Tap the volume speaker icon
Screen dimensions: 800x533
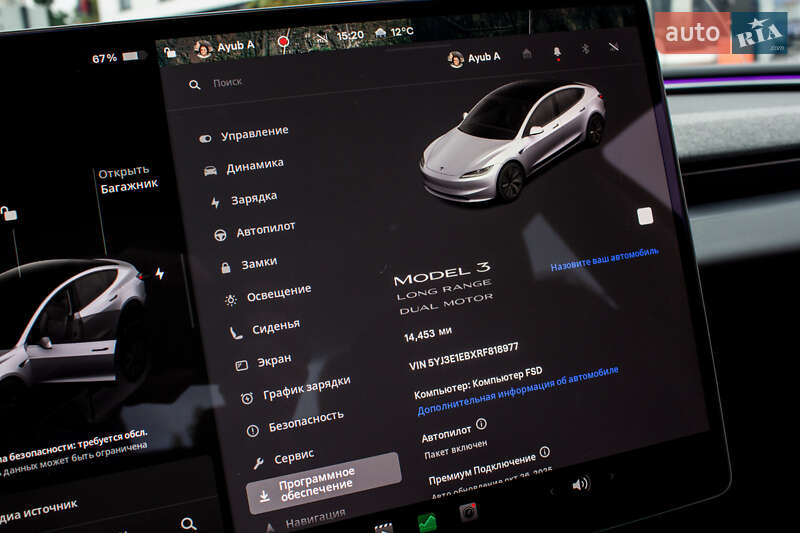click(x=580, y=484)
